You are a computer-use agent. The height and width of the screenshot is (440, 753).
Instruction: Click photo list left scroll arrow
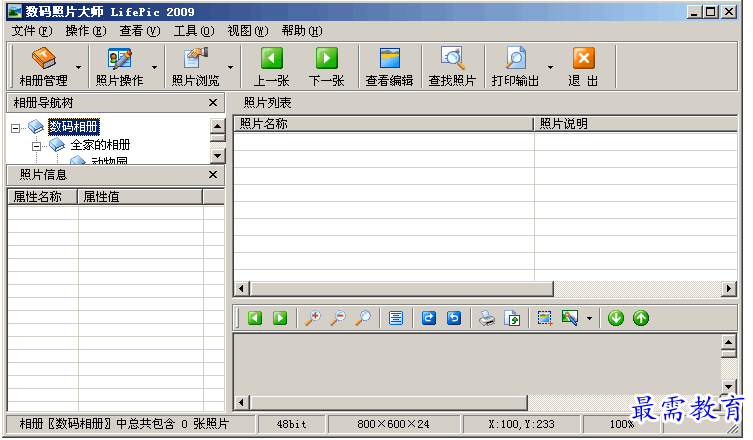point(241,289)
